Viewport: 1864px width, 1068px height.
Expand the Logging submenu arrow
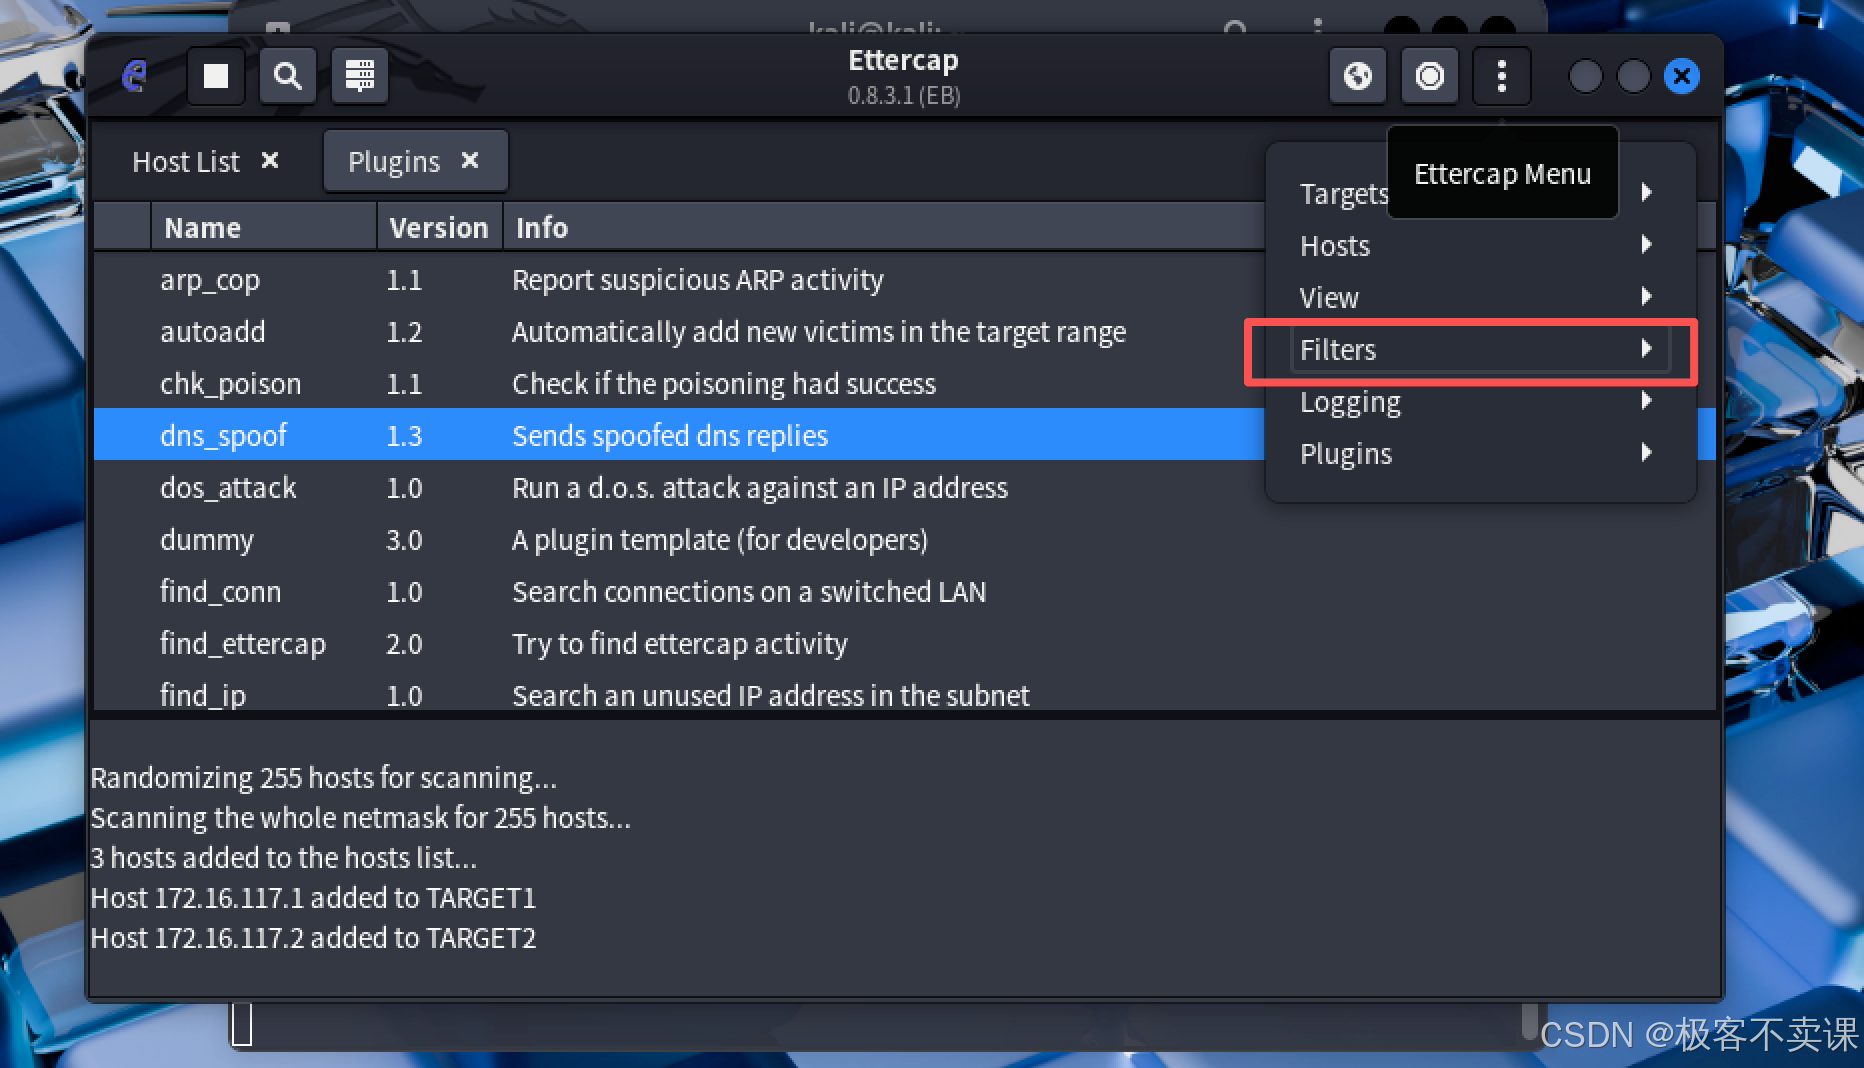1646,400
